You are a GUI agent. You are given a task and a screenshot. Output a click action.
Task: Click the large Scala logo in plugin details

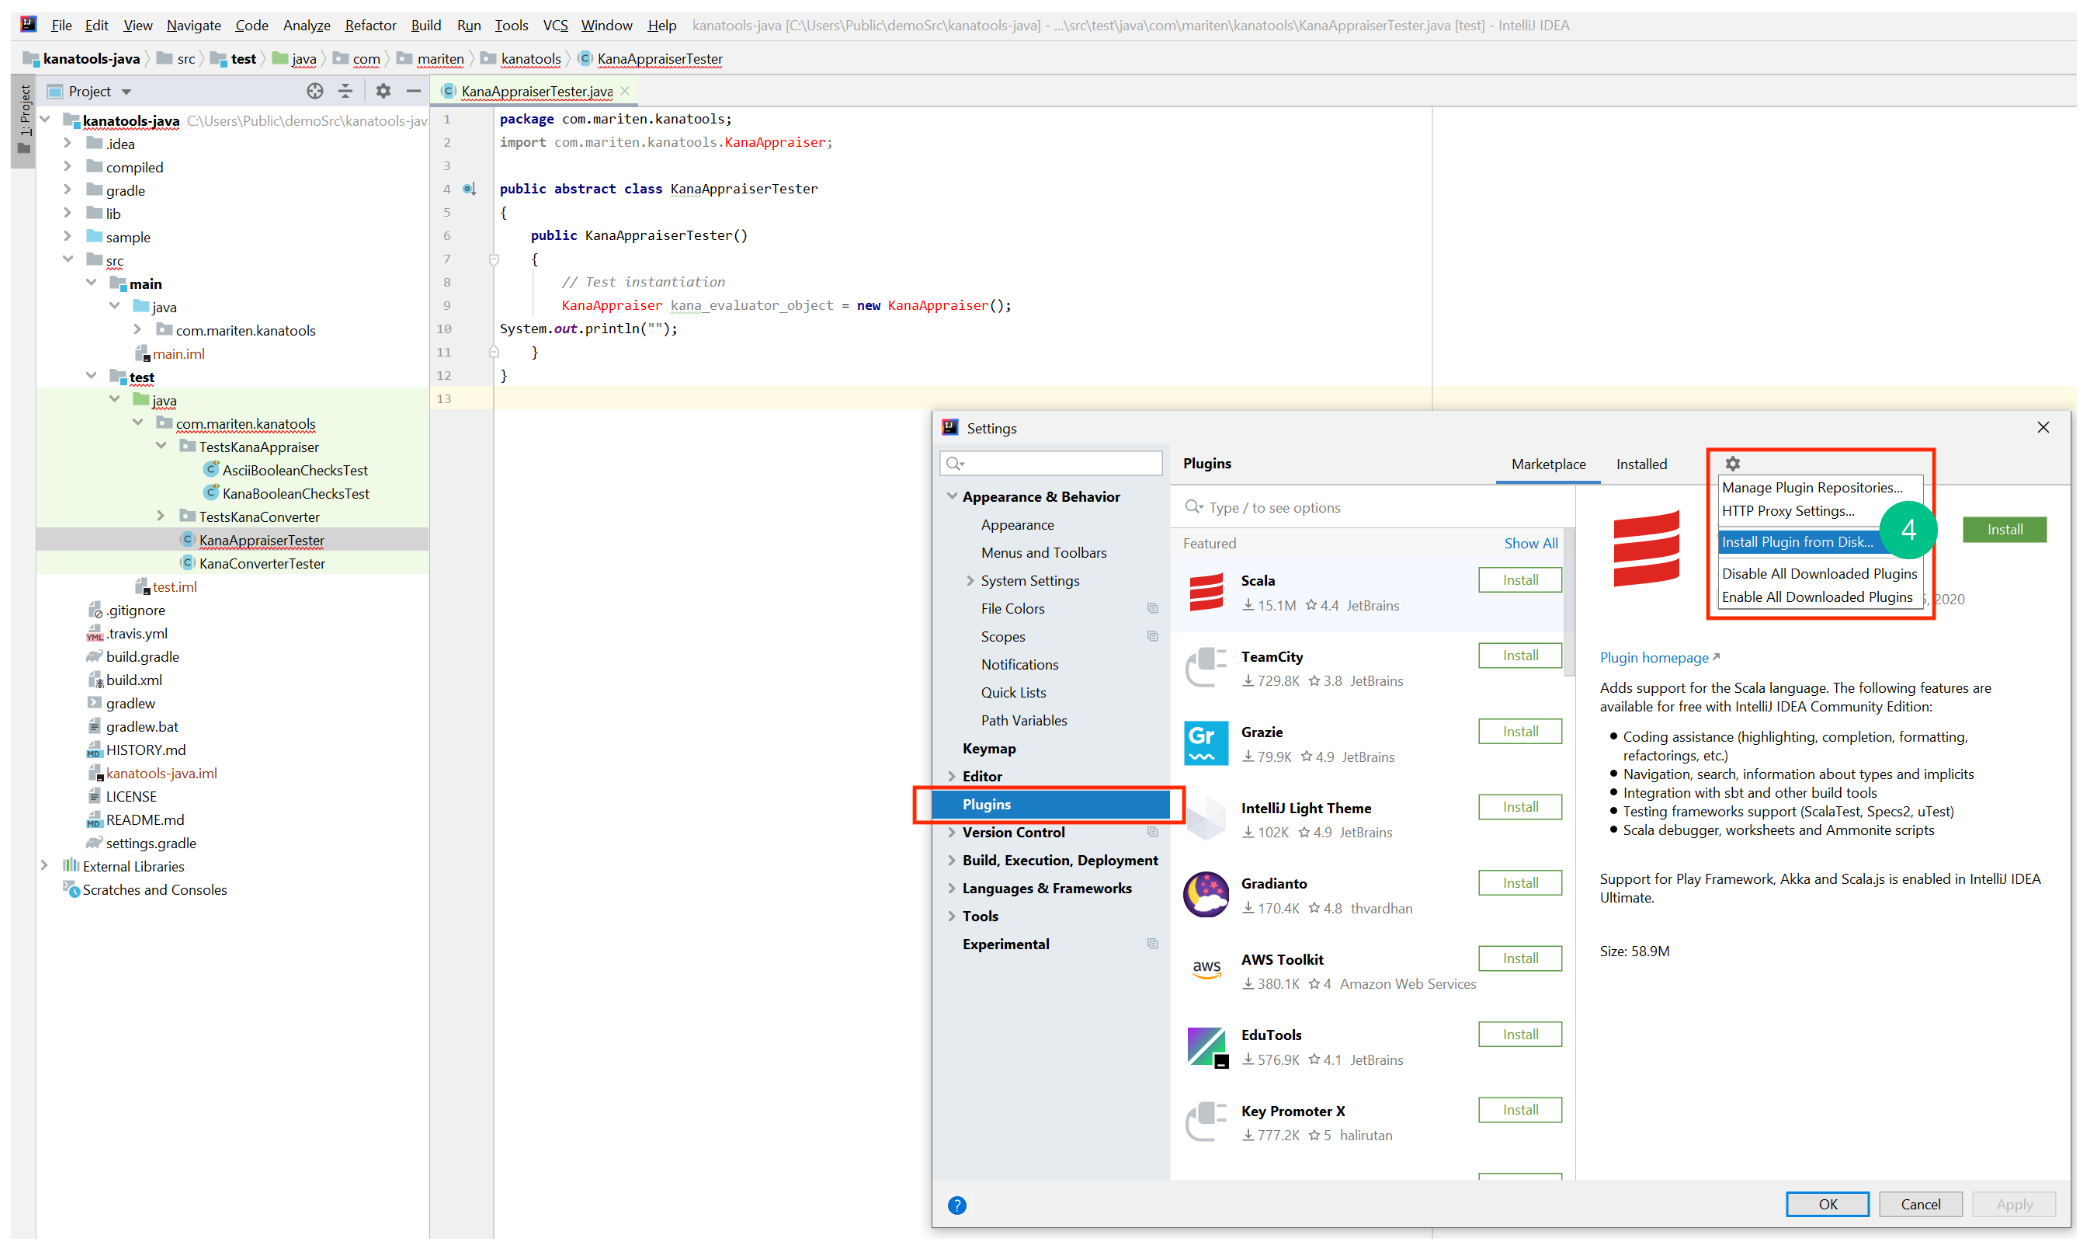point(1646,548)
